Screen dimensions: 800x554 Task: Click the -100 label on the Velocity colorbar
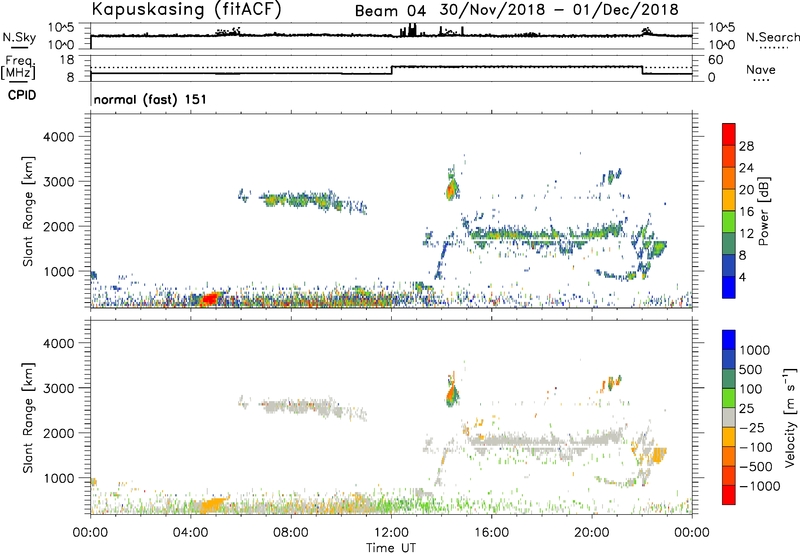tap(755, 447)
